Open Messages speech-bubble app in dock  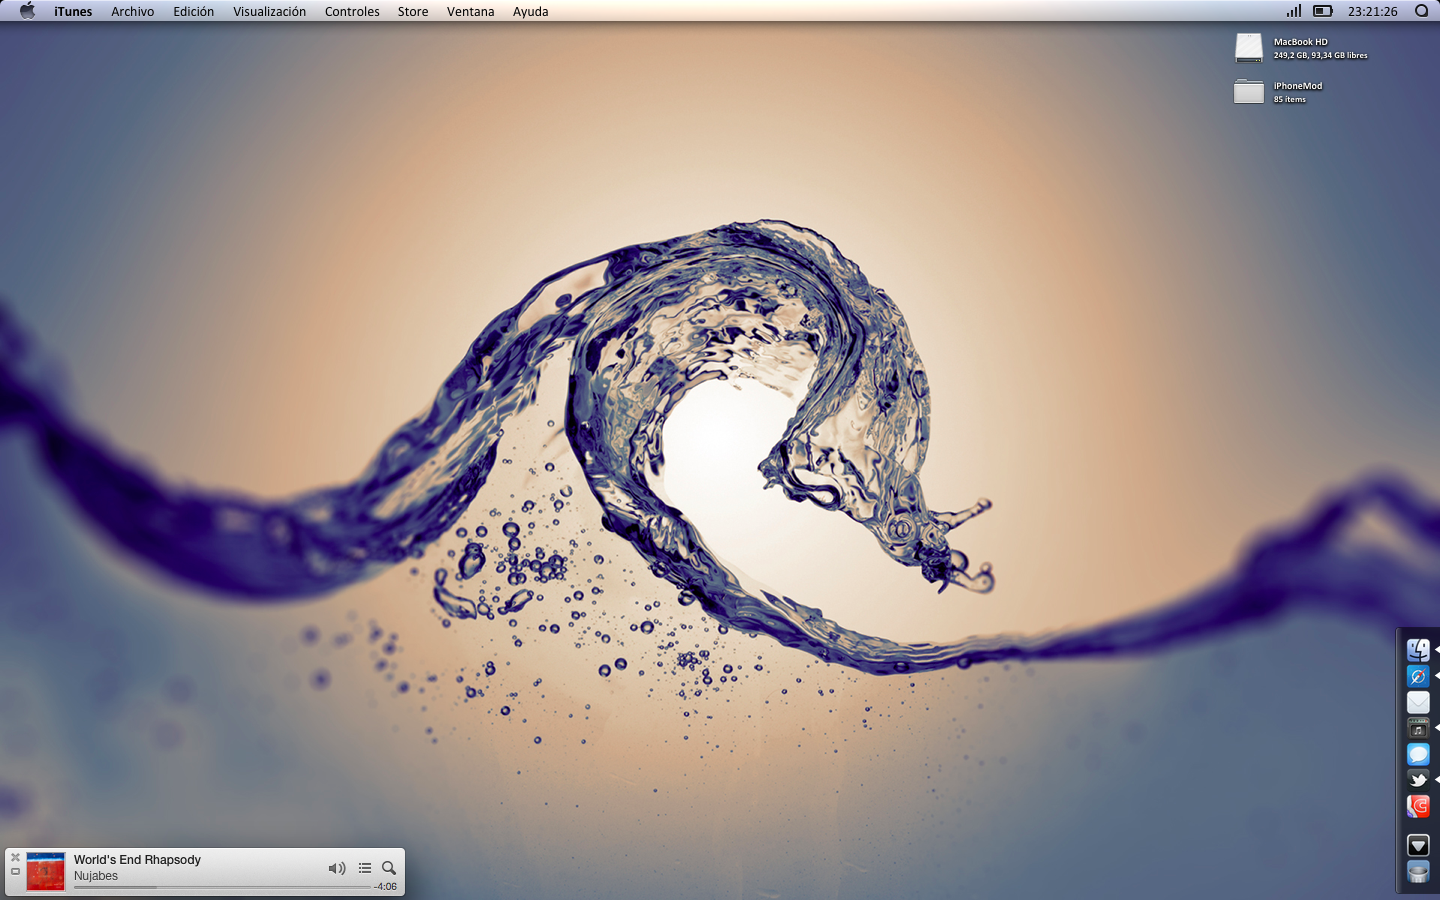click(1418, 754)
